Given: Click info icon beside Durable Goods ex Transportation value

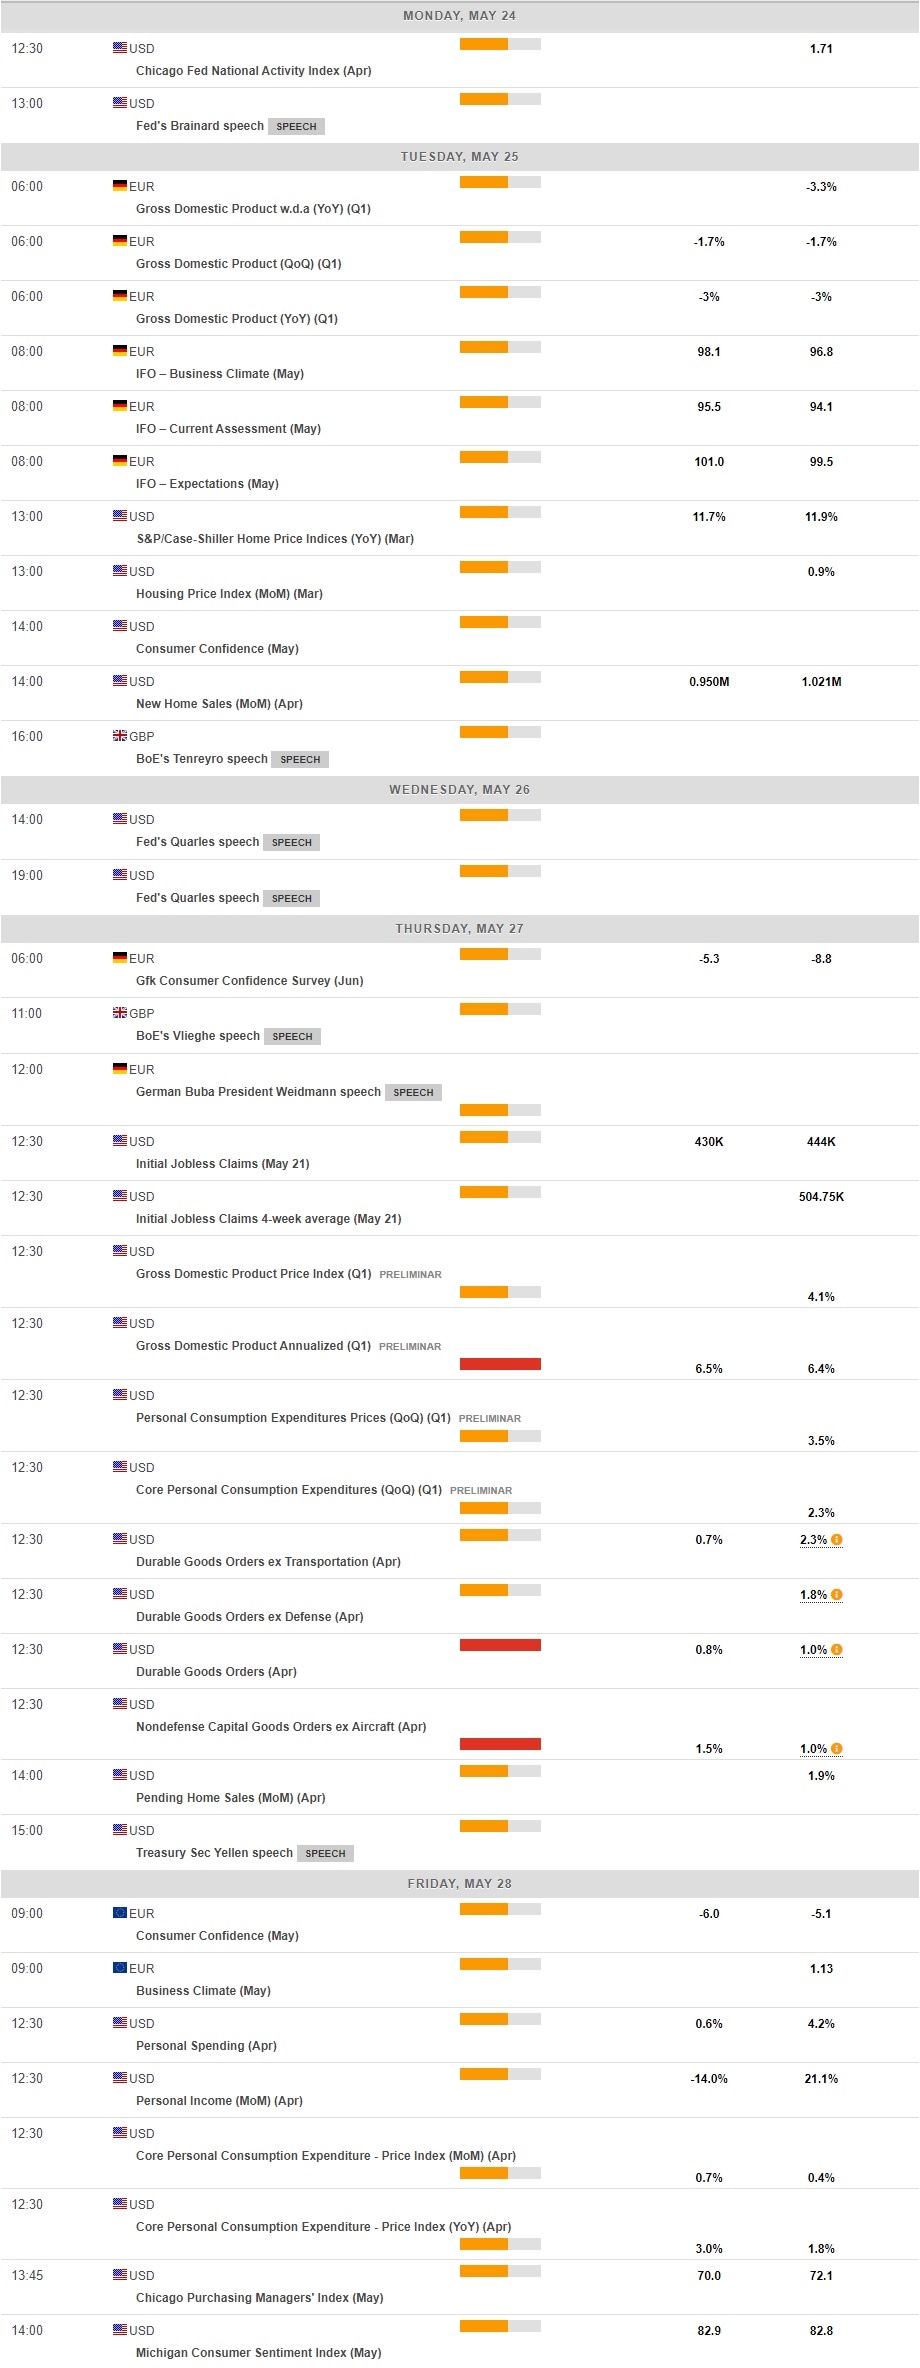Looking at the screenshot, I should pyautogui.click(x=836, y=1539).
